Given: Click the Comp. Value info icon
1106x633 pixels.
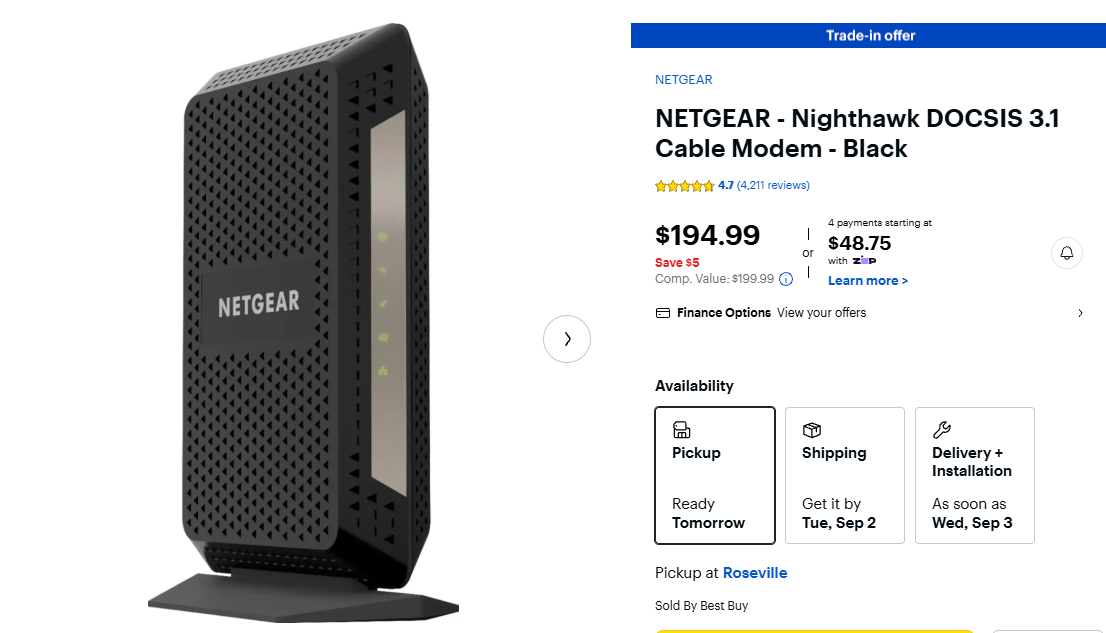Looking at the screenshot, I should coord(786,279).
